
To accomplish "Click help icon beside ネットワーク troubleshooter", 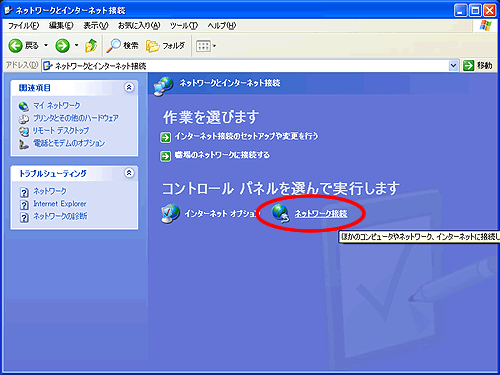I will click(24, 192).
